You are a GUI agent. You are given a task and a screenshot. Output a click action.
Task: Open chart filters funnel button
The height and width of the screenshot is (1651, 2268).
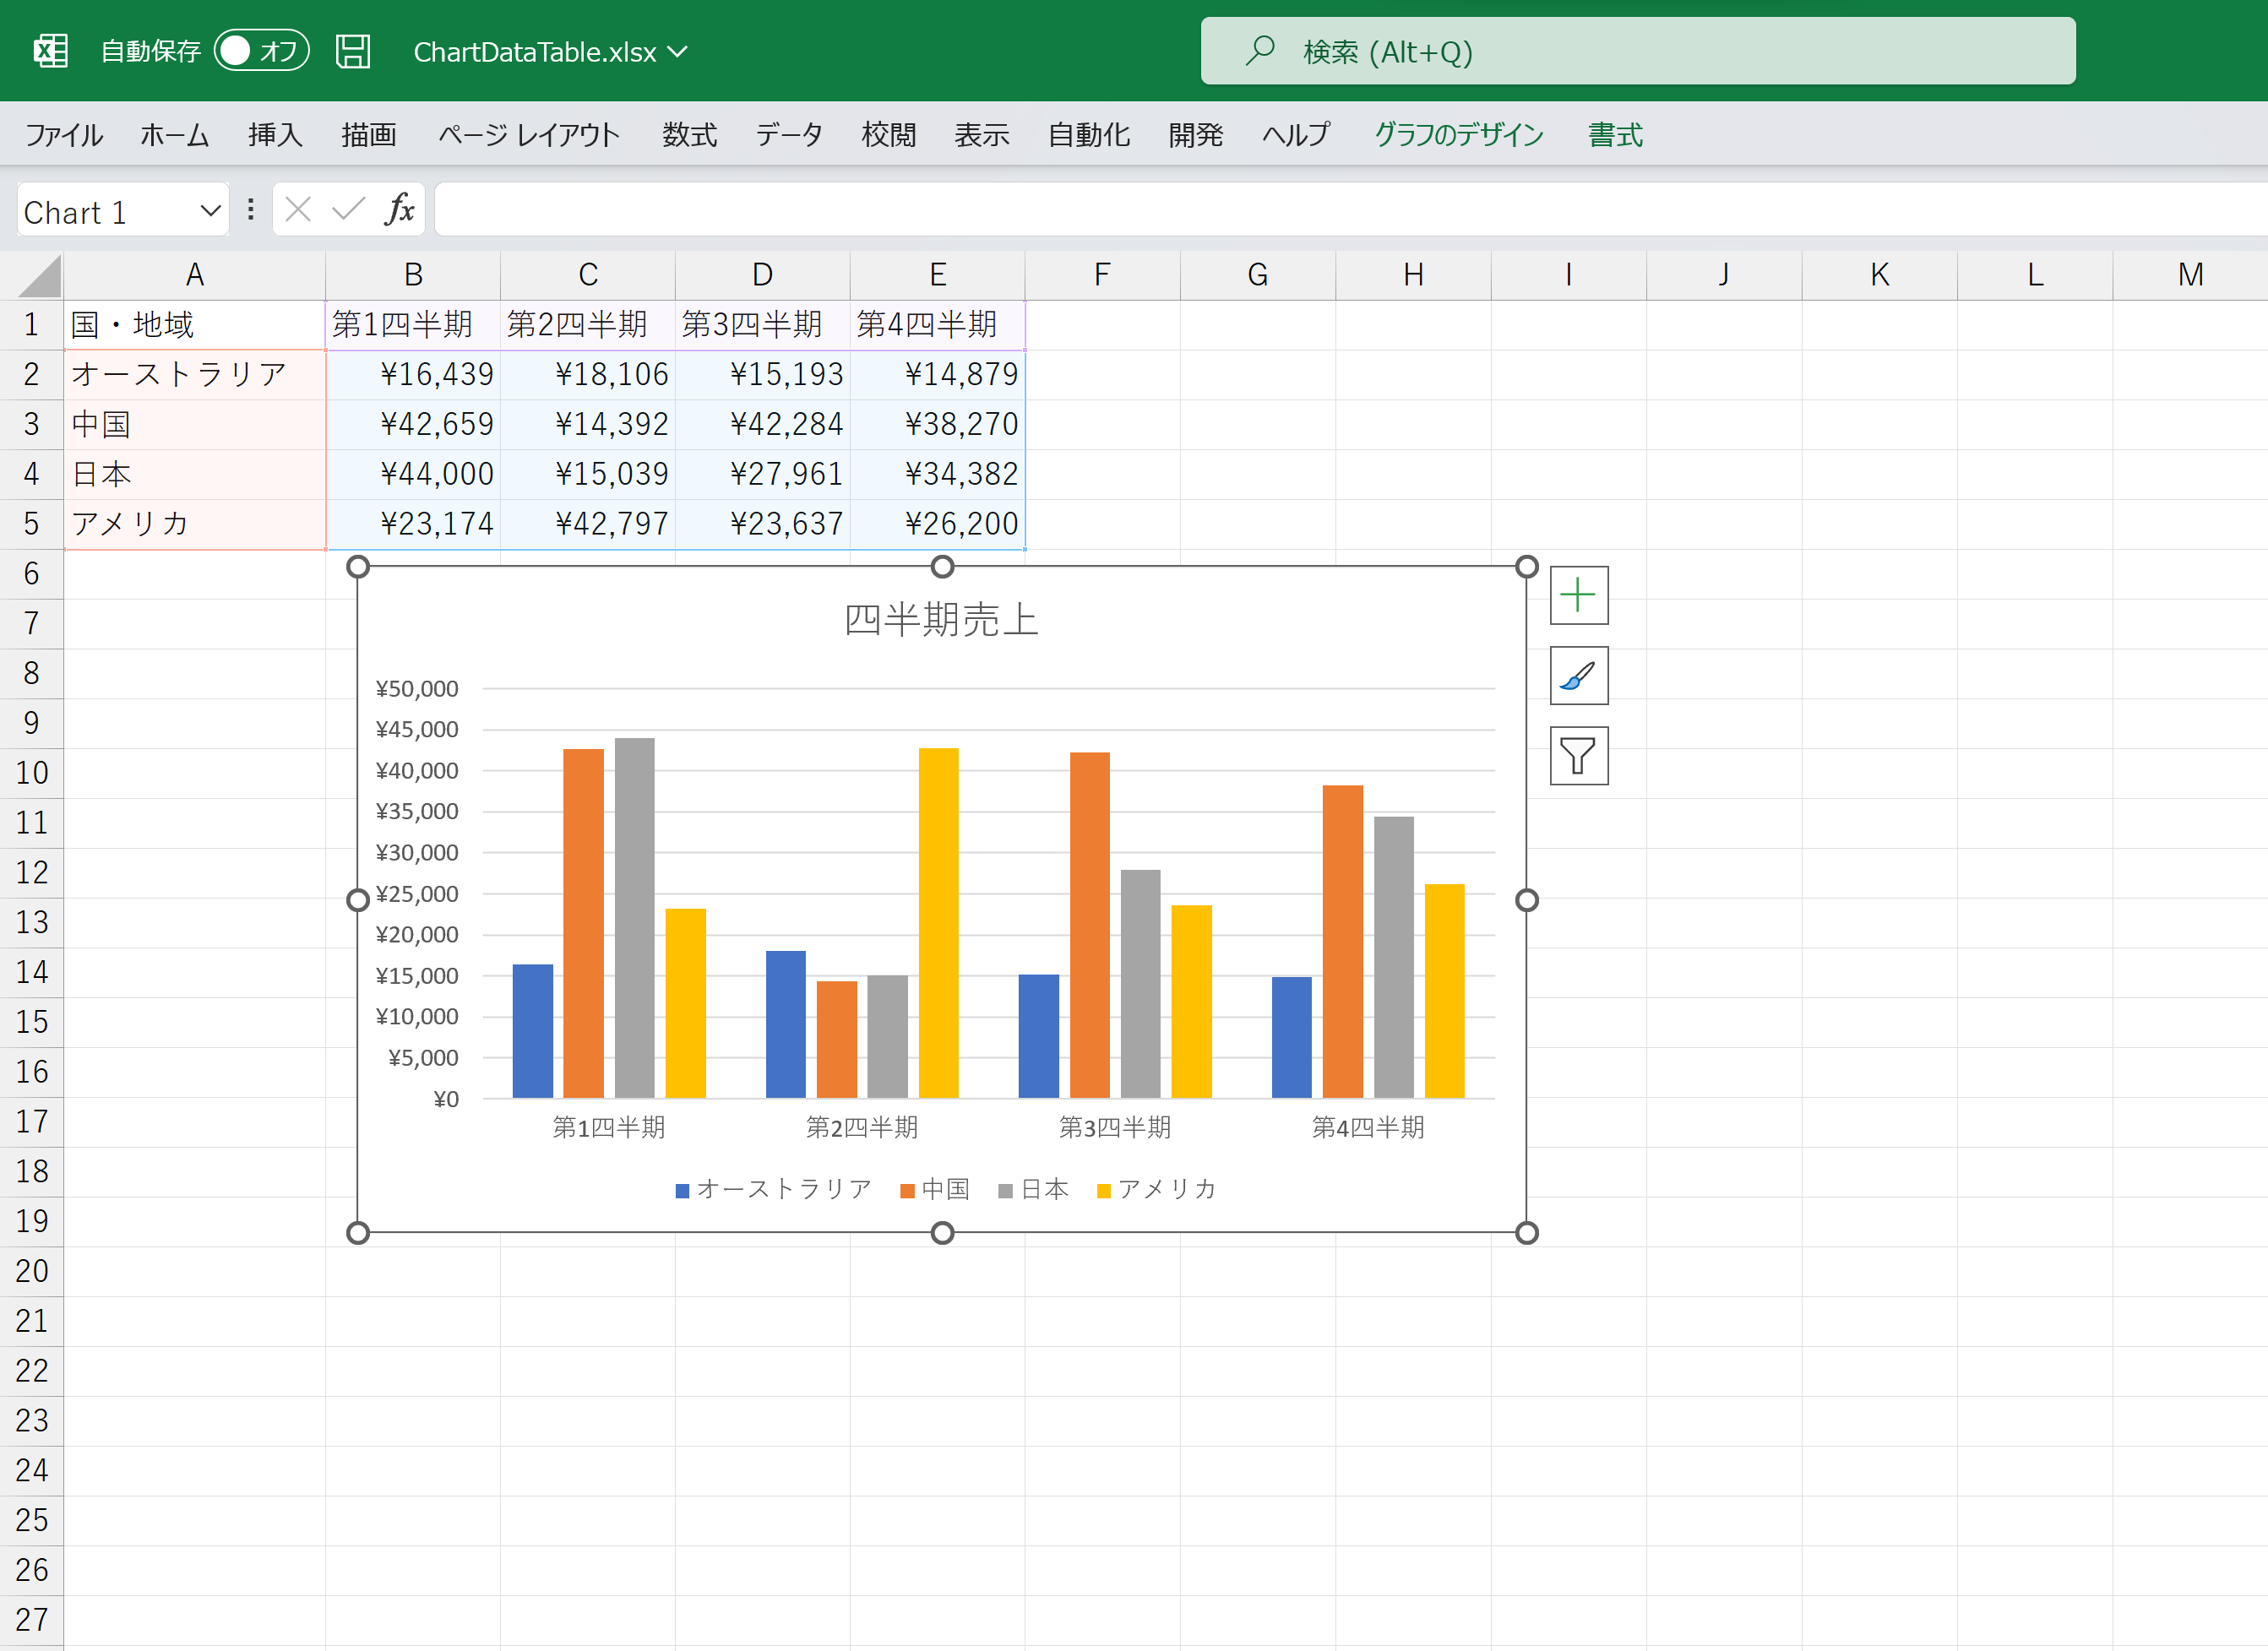pyautogui.click(x=1578, y=755)
